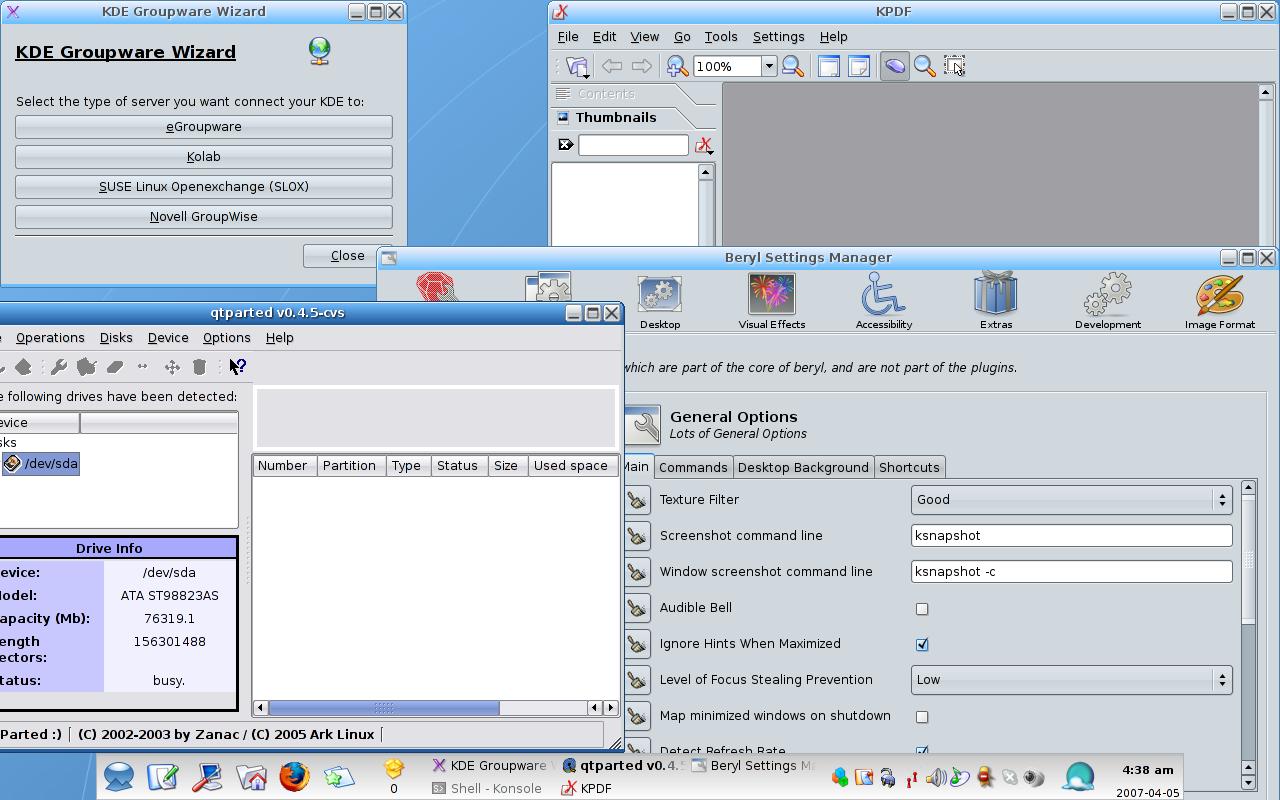
Task: Choose the eGroupware server button
Action: pyautogui.click(x=204, y=127)
